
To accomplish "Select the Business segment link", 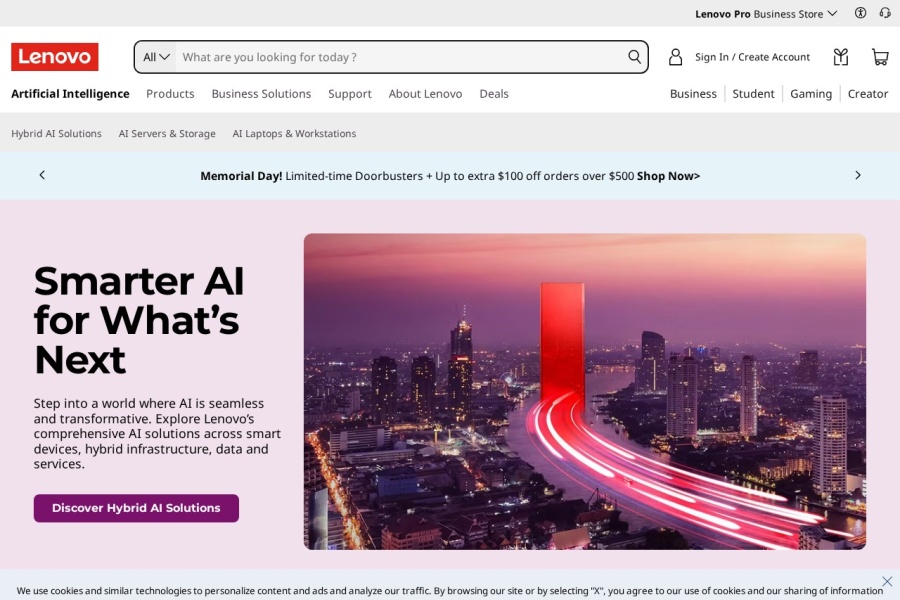I will [x=693, y=94].
